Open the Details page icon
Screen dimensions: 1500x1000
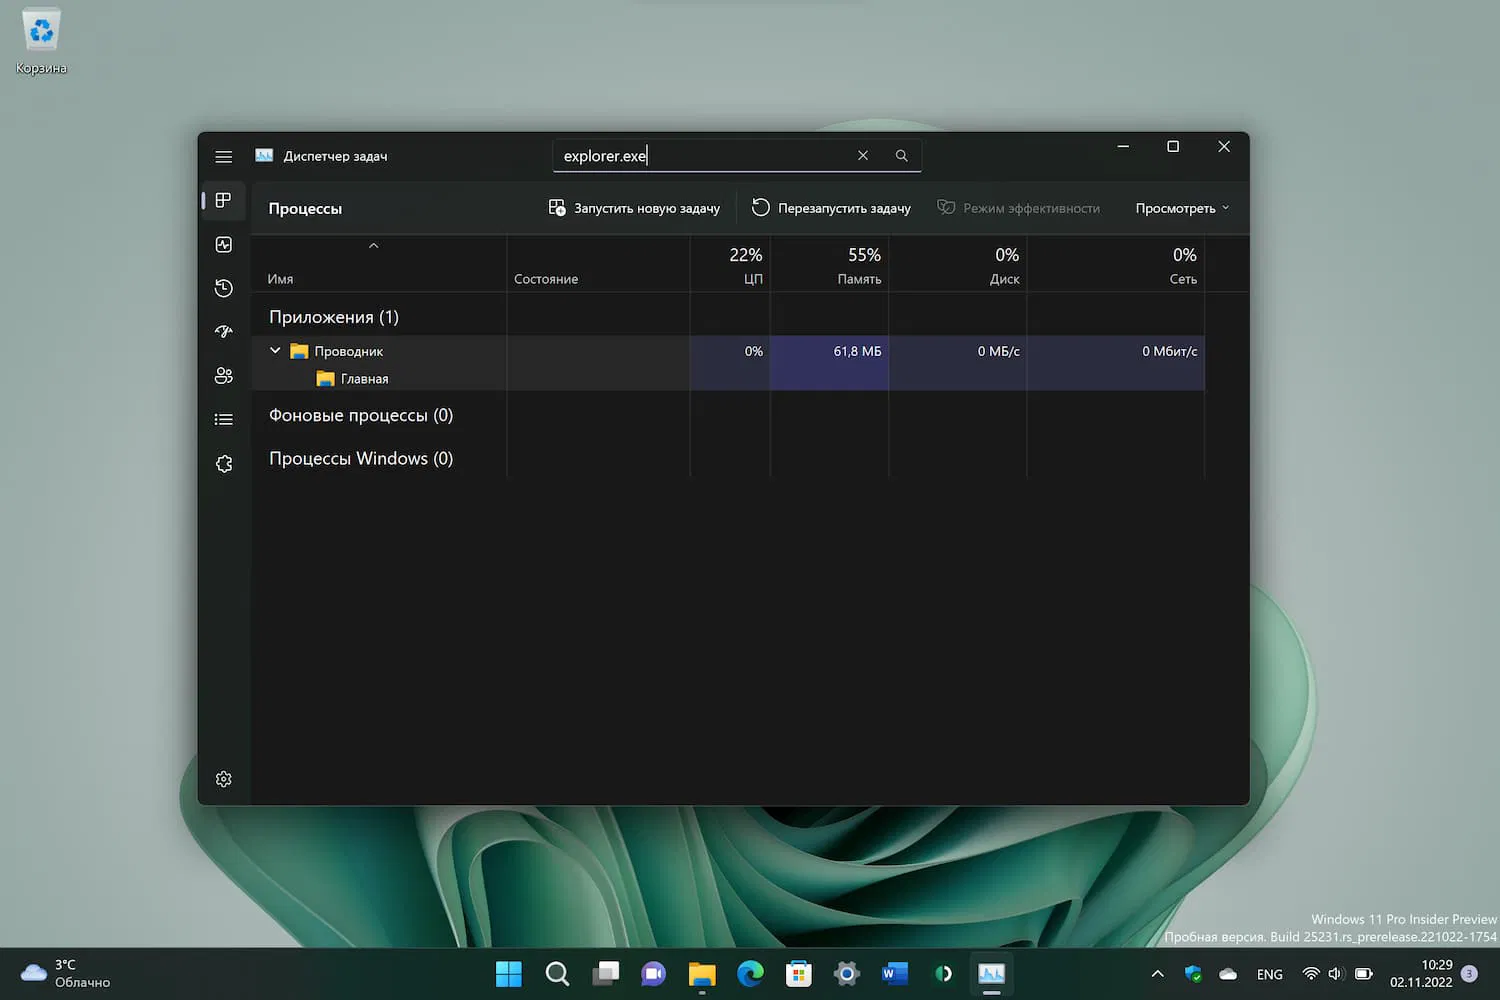(x=224, y=420)
